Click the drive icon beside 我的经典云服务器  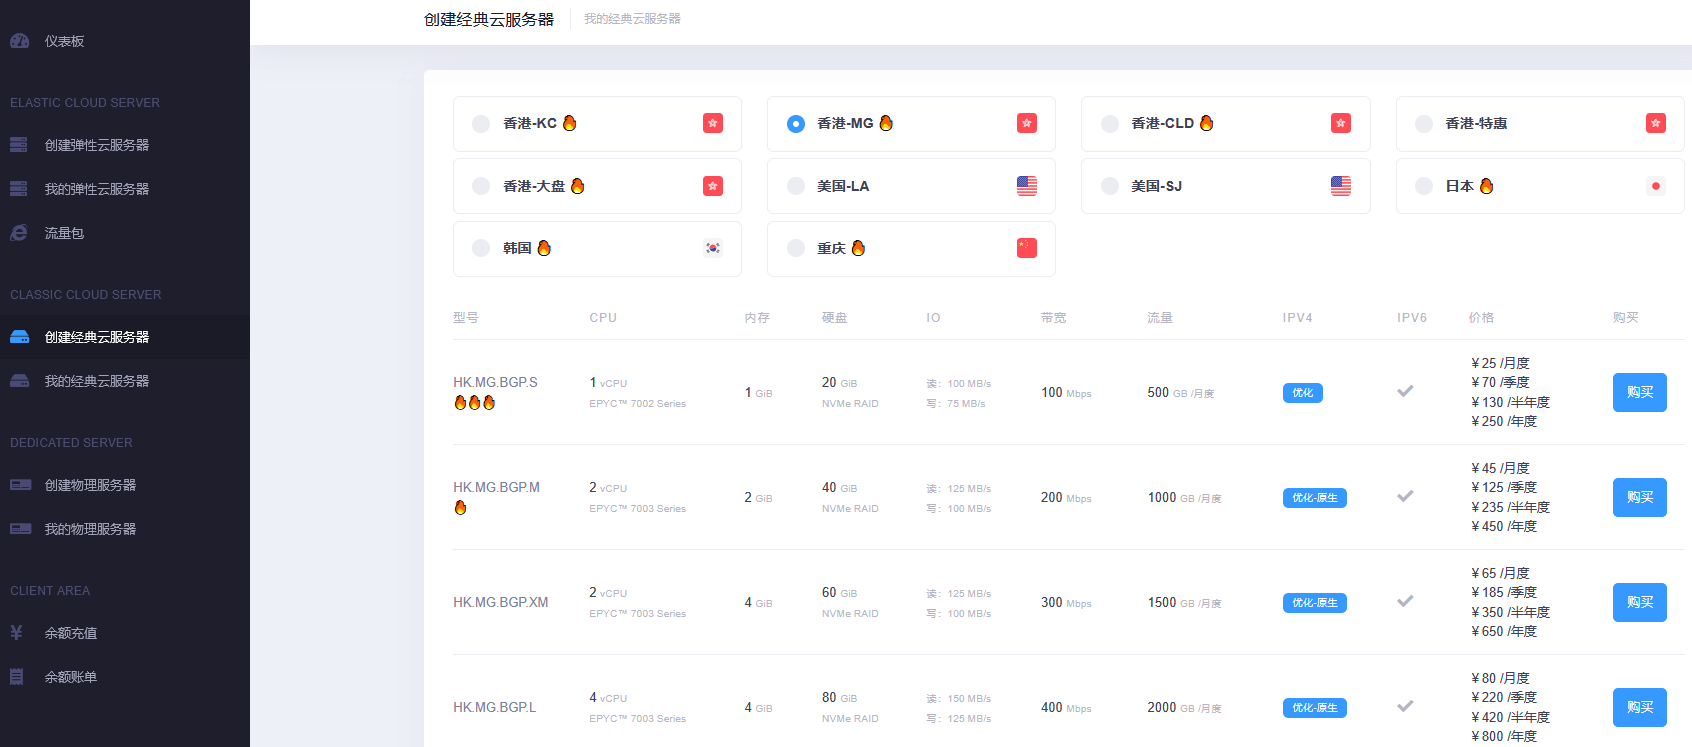[19, 381]
